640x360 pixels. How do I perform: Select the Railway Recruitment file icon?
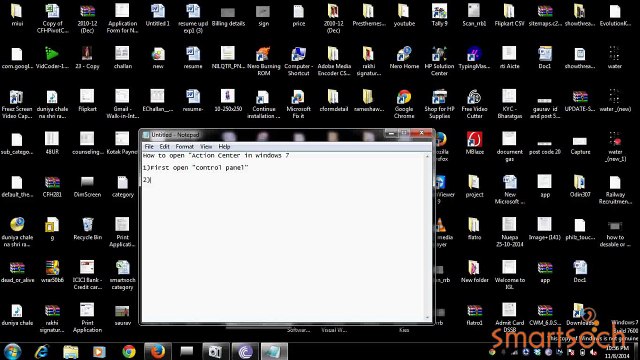pos(615,190)
